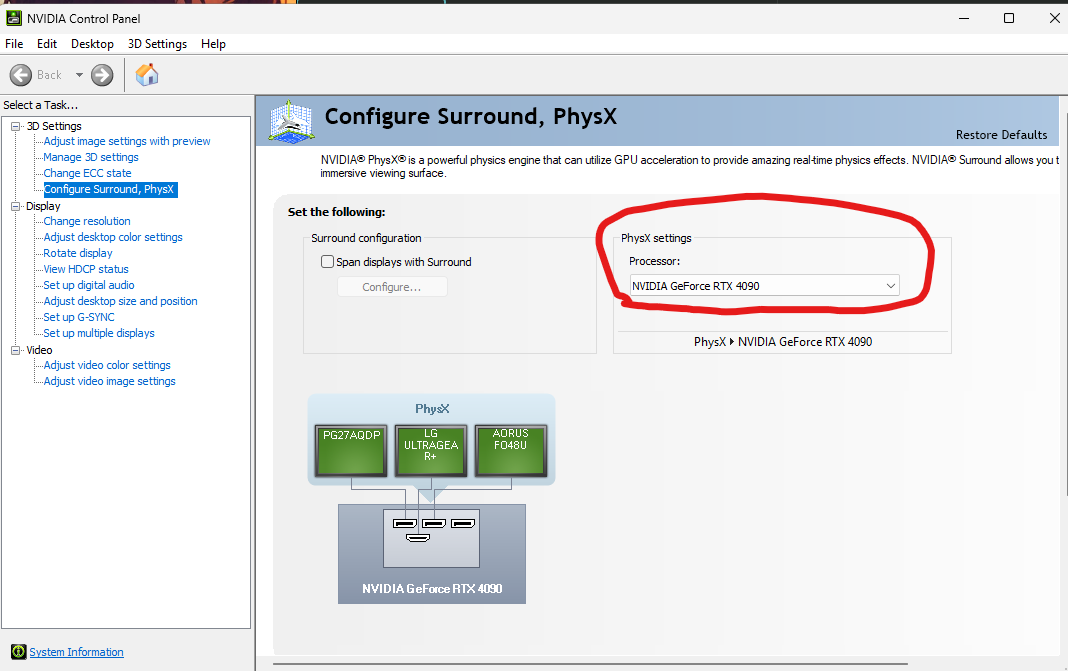Image resolution: width=1068 pixels, height=671 pixels.
Task: Click the Back arrow button
Action: coord(21,75)
